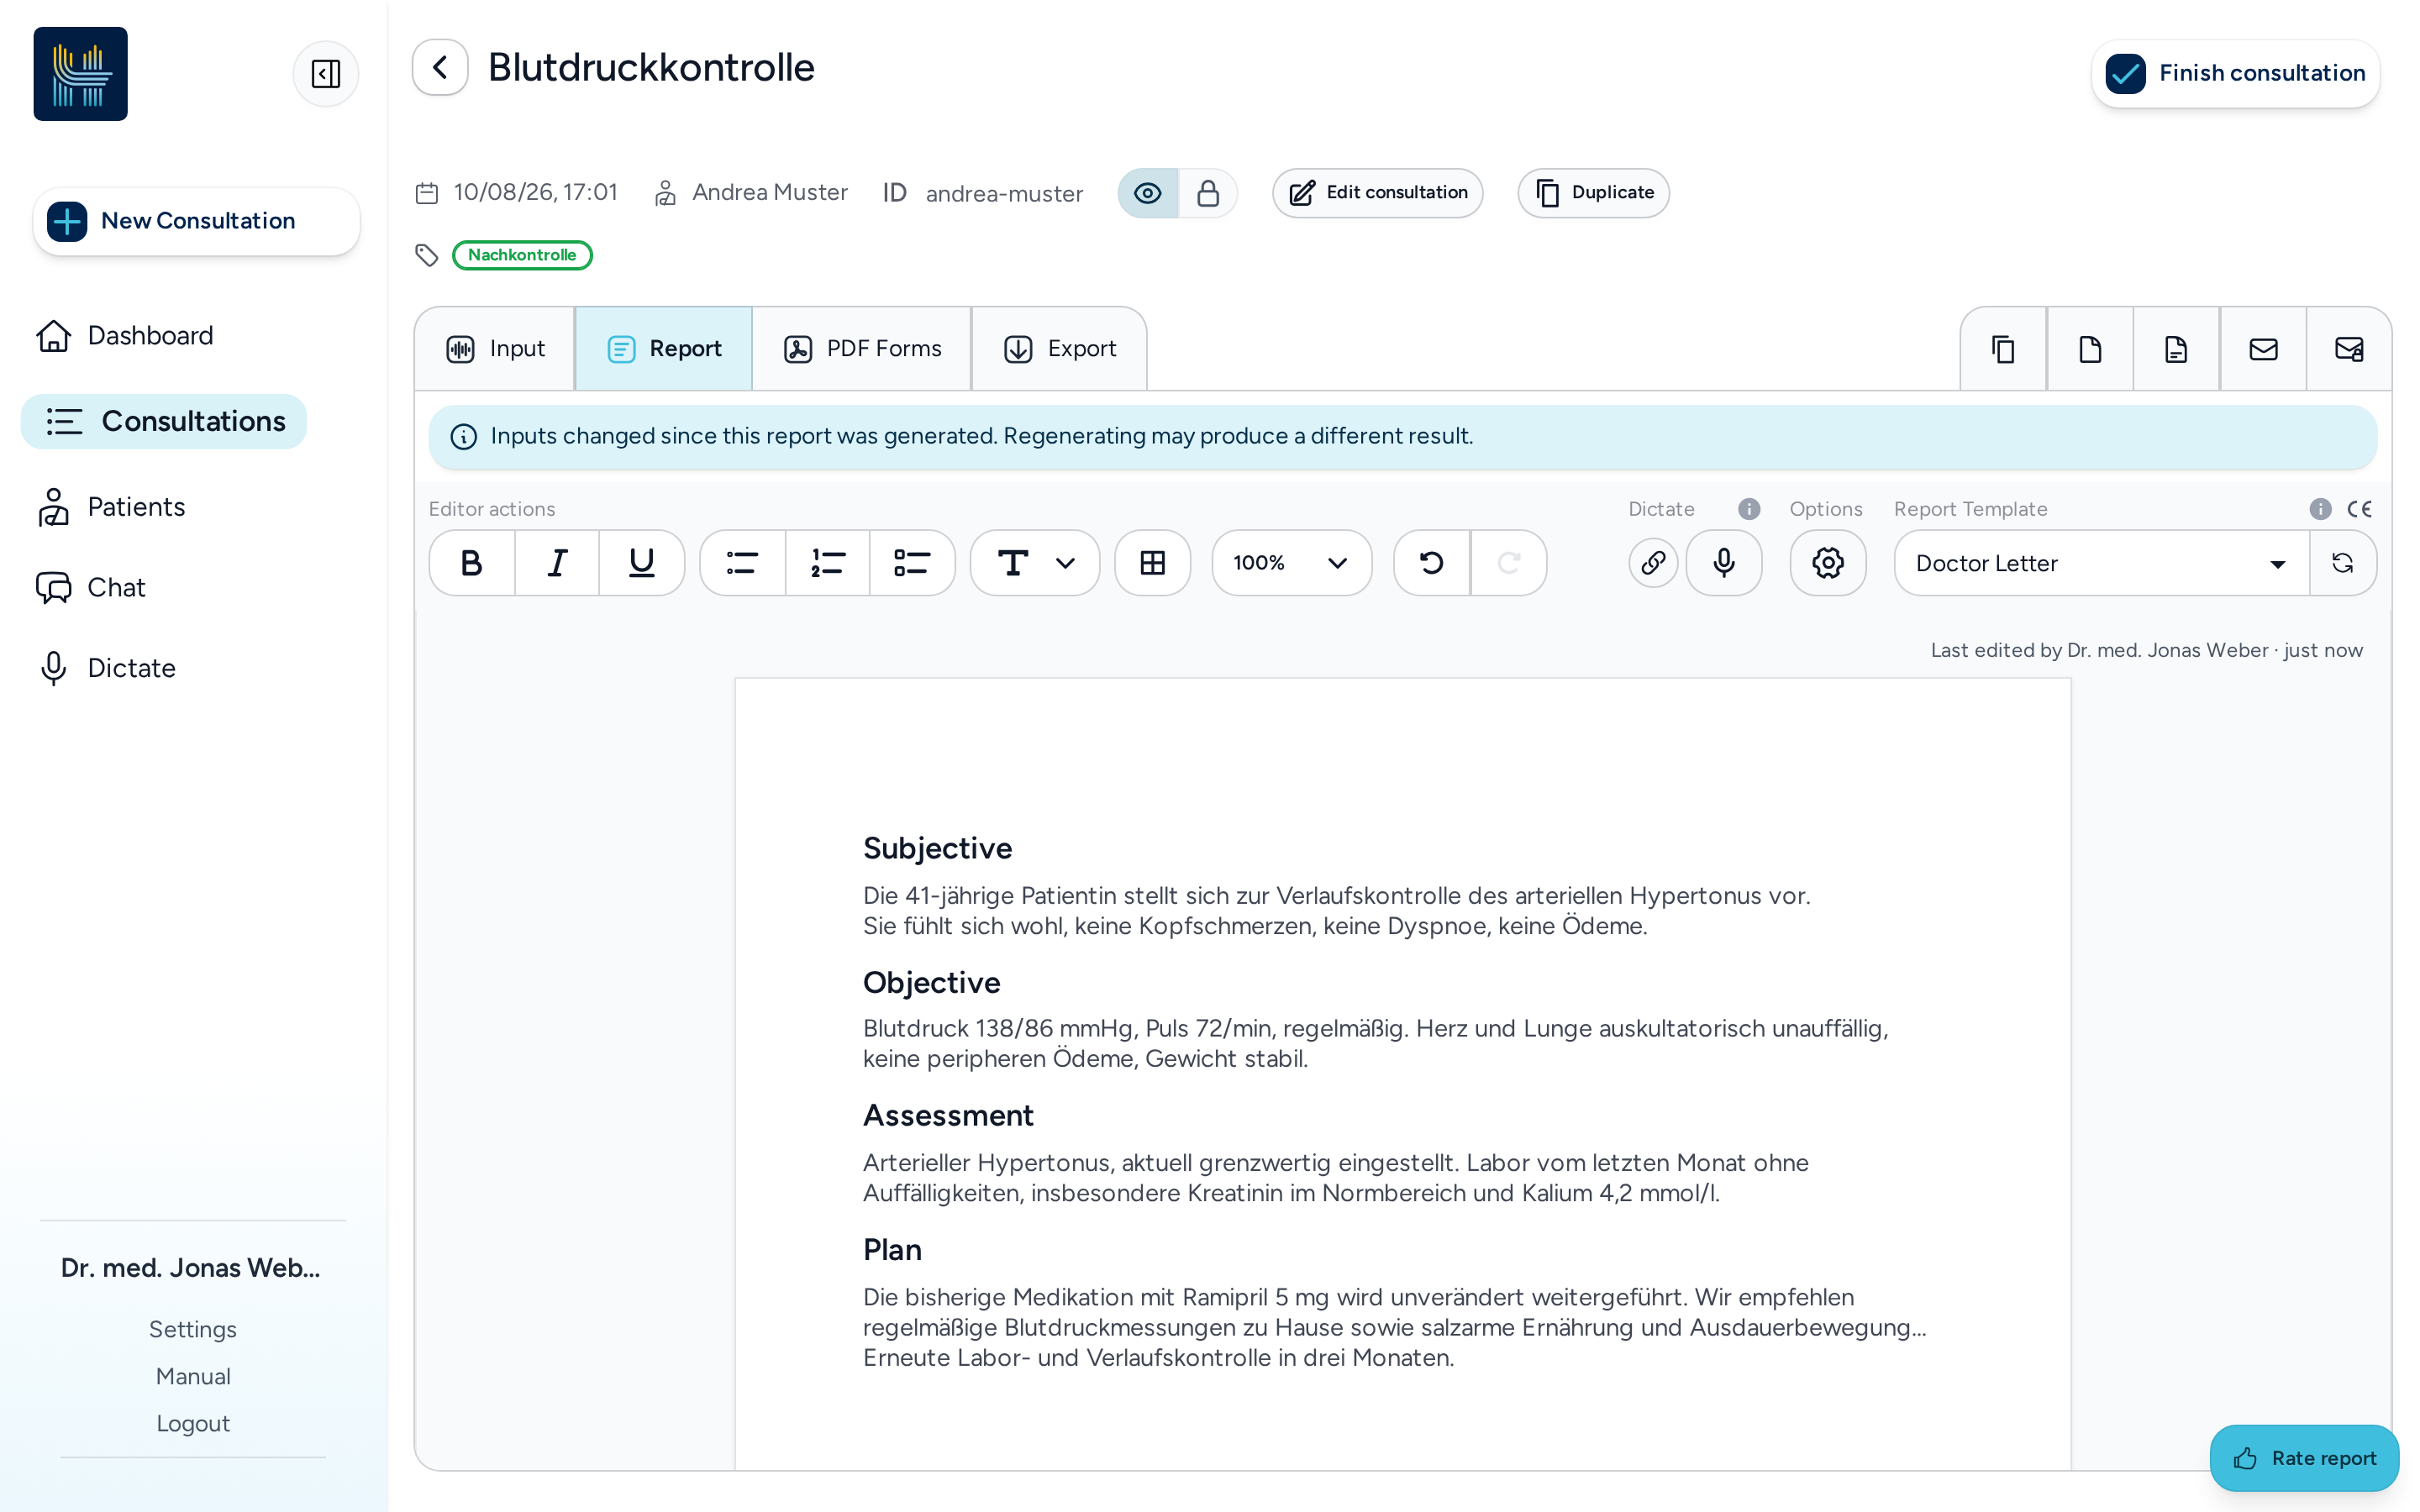Click the Logout link
This screenshot has width=2420, height=1512.
[193, 1423]
